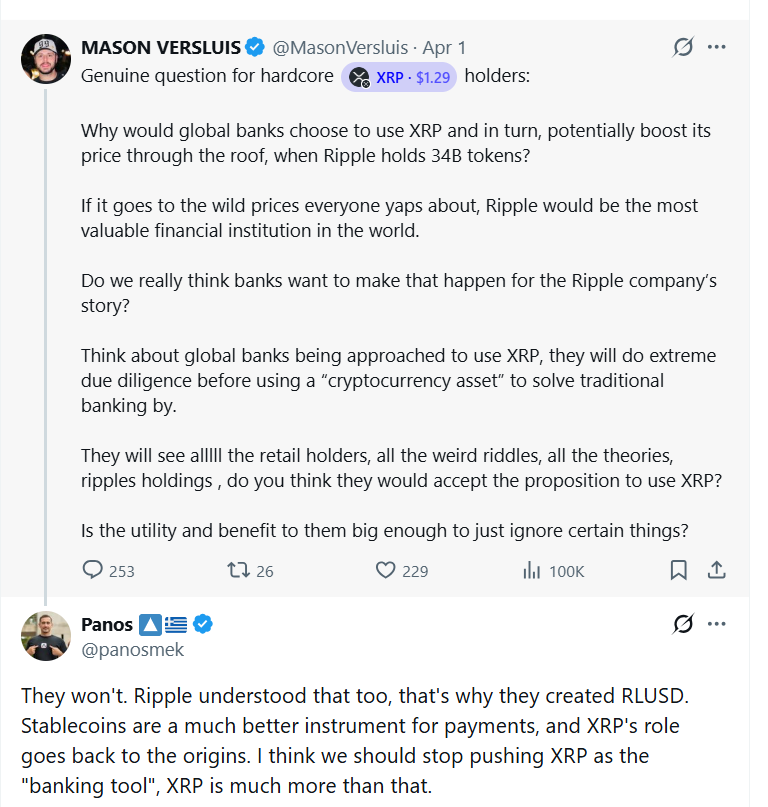Viewport: 768px width, 807px height.
Task: Open Mason Versluis's profile picture
Action: pyautogui.click(x=46, y=59)
